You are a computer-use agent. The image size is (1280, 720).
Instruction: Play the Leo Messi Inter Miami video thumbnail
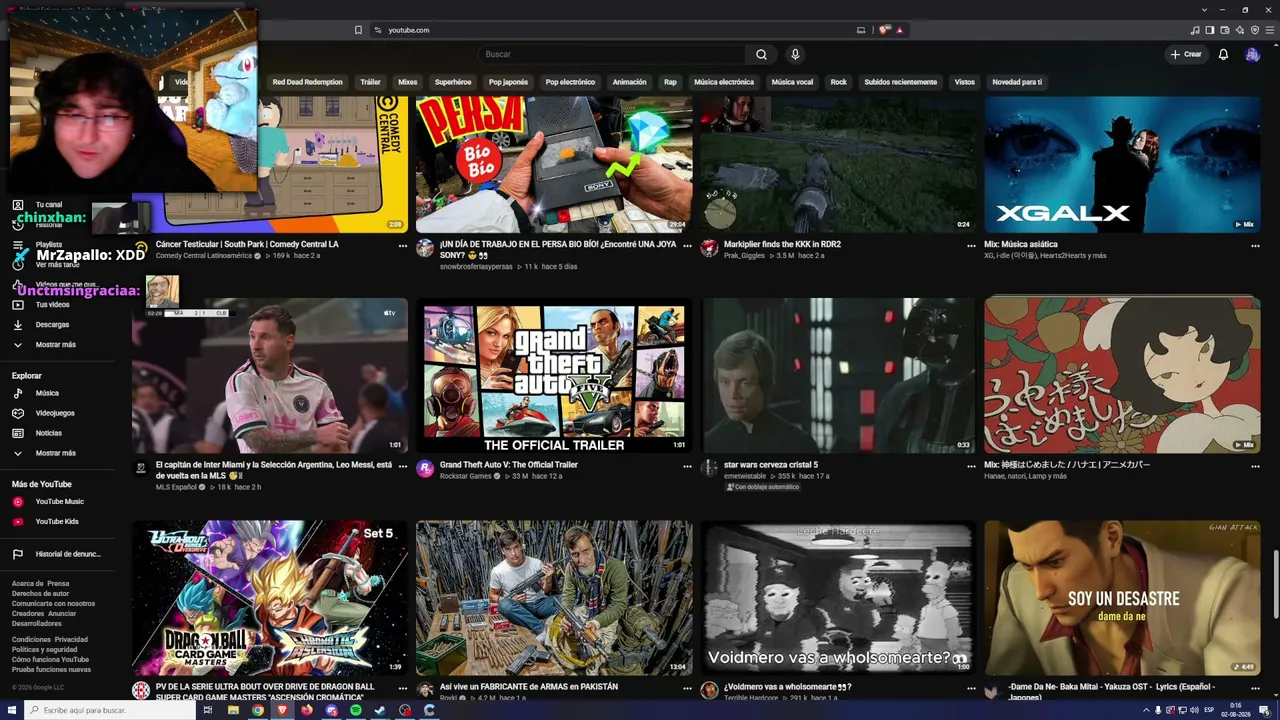pos(270,375)
